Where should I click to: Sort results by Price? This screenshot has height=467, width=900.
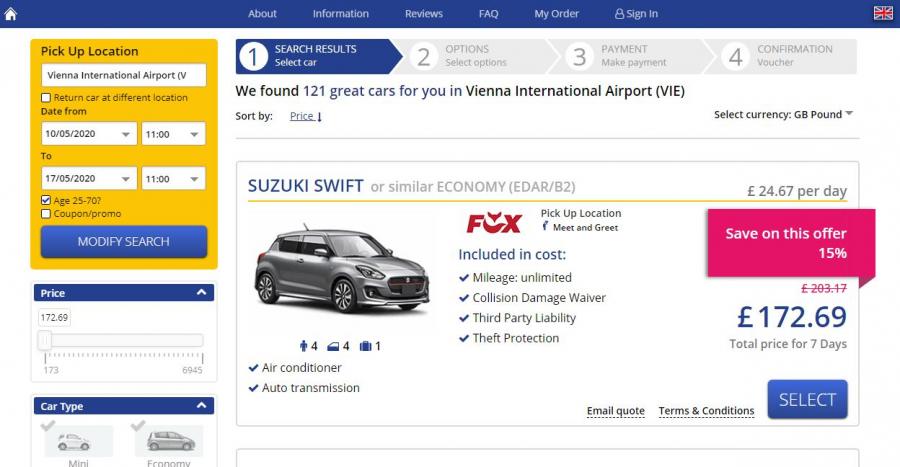coord(305,116)
